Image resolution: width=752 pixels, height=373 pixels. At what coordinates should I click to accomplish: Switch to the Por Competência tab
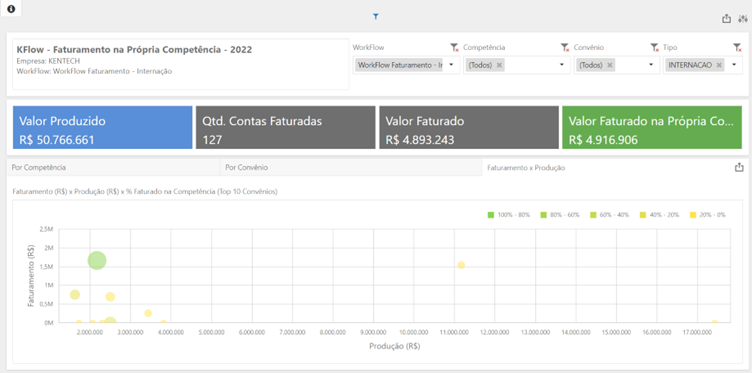pyautogui.click(x=113, y=168)
